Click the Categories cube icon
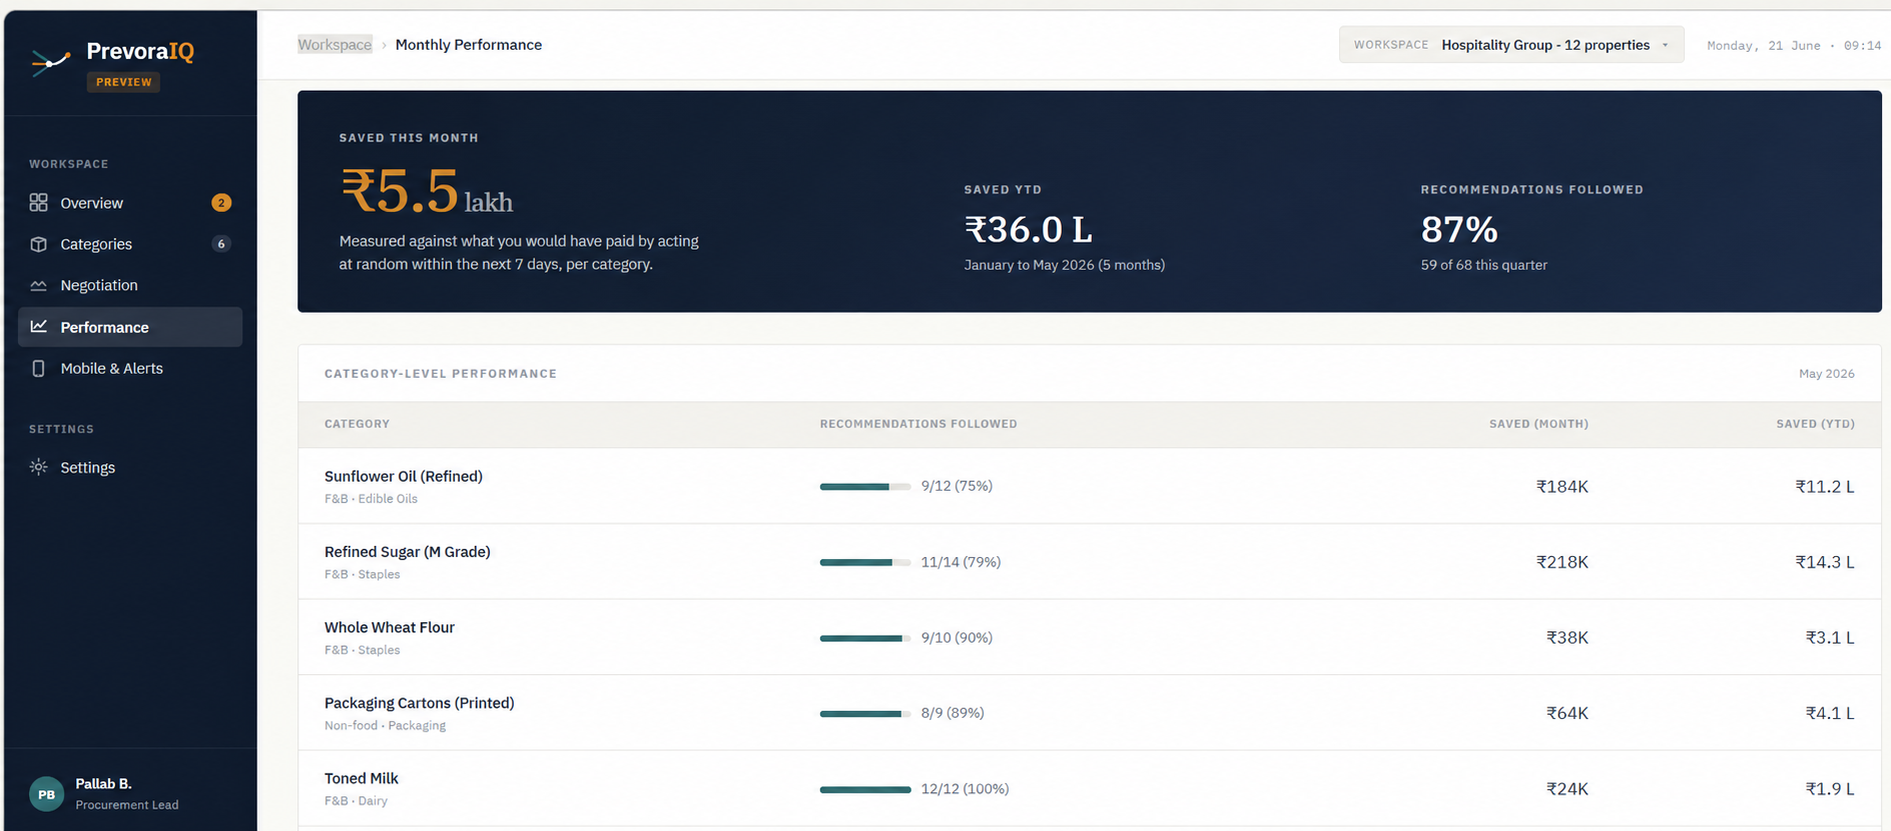Image resolution: width=1891 pixels, height=831 pixels. click(38, 244)
